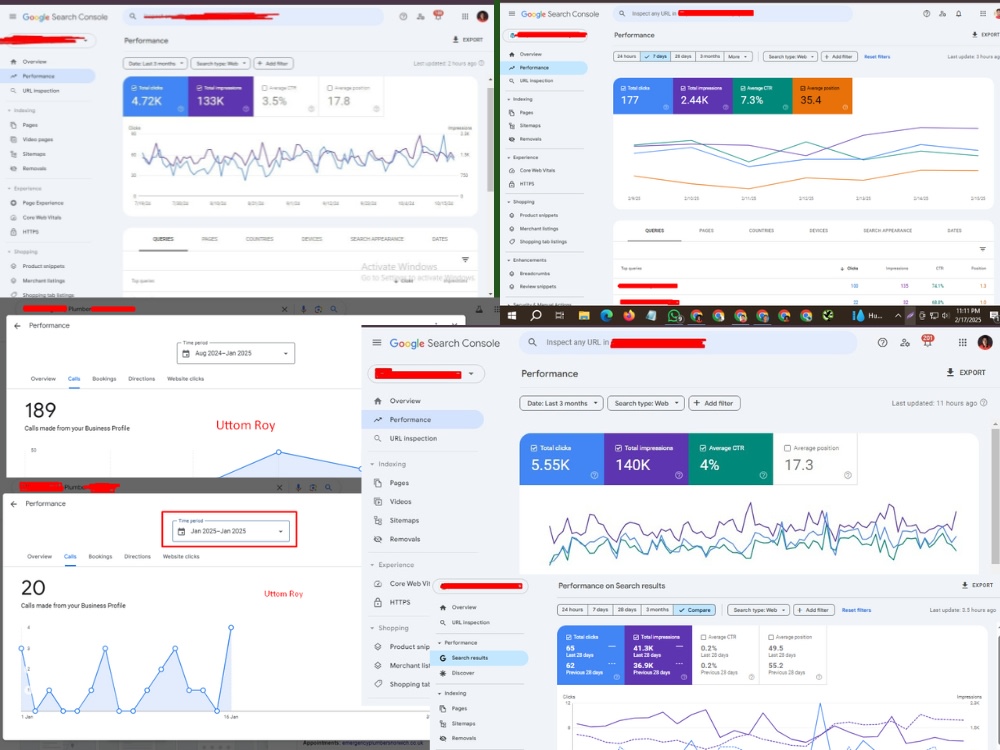Enable Average position checkbox on the 49.5 compare card

click(x=771, y=637)
